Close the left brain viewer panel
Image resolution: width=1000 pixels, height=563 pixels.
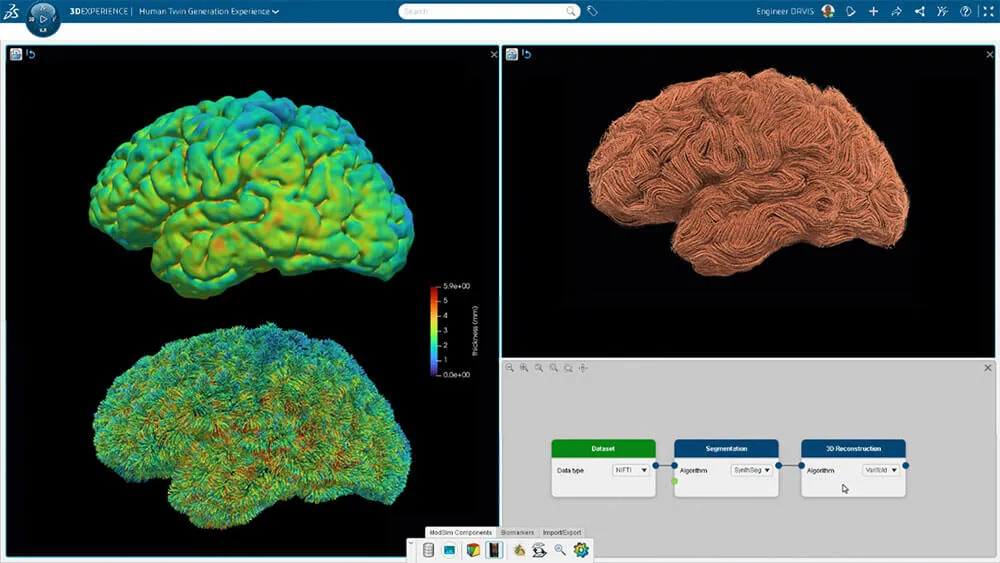point(494,55)
